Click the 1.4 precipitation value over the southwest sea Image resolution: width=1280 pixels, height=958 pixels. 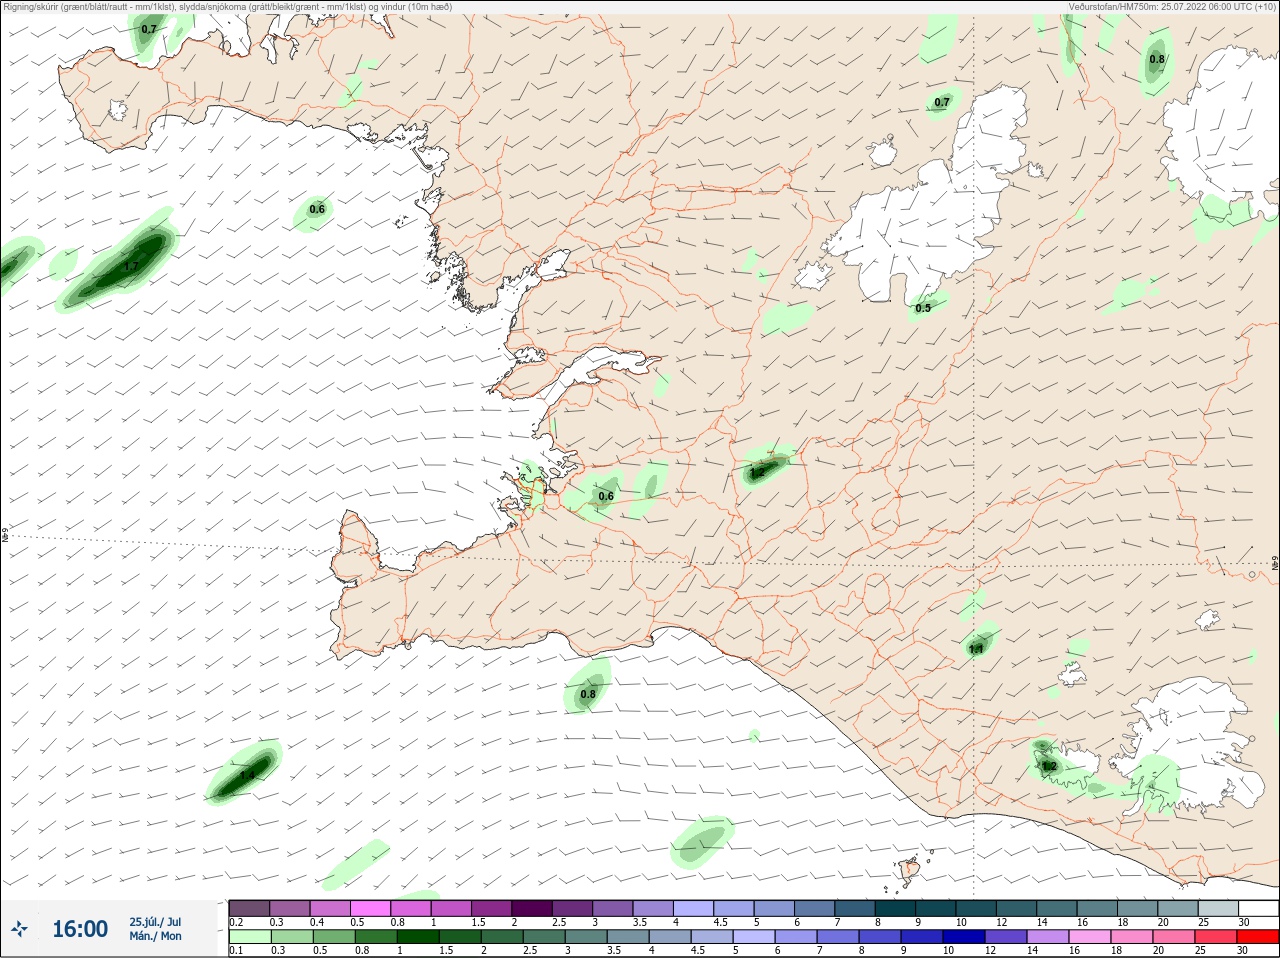[247, 774]
